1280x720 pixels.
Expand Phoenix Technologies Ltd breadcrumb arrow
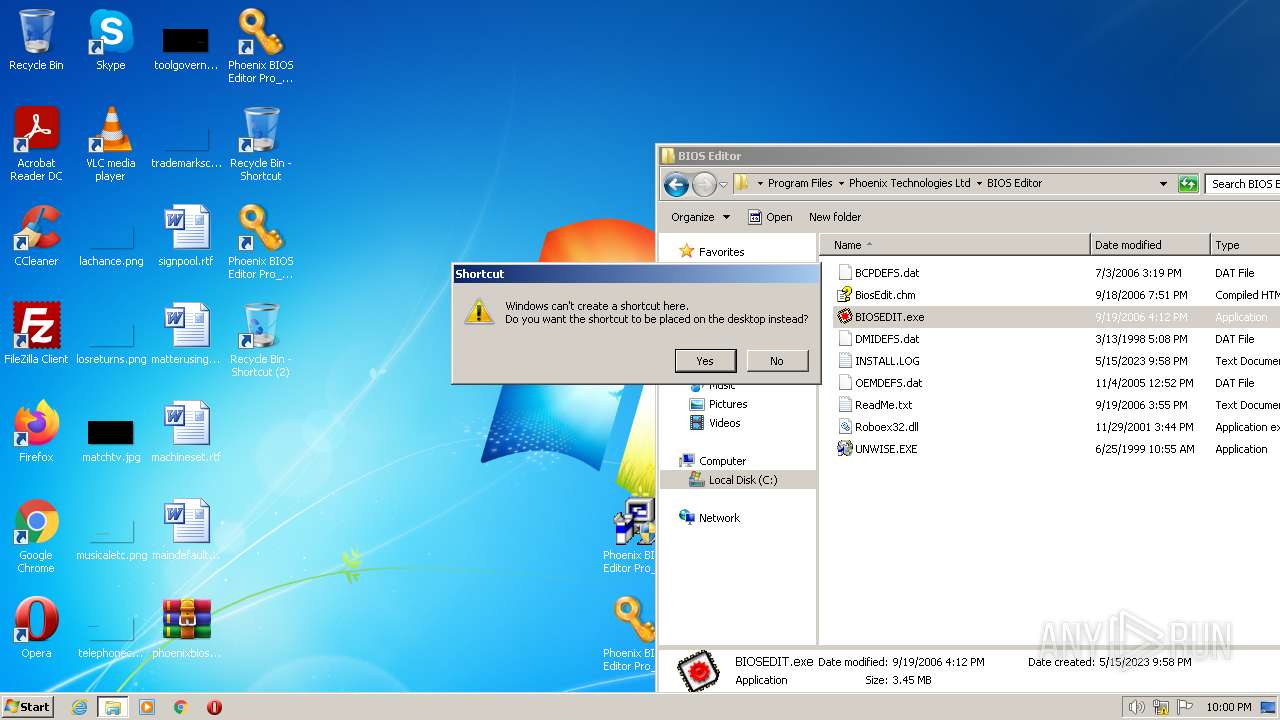point(979,184)
